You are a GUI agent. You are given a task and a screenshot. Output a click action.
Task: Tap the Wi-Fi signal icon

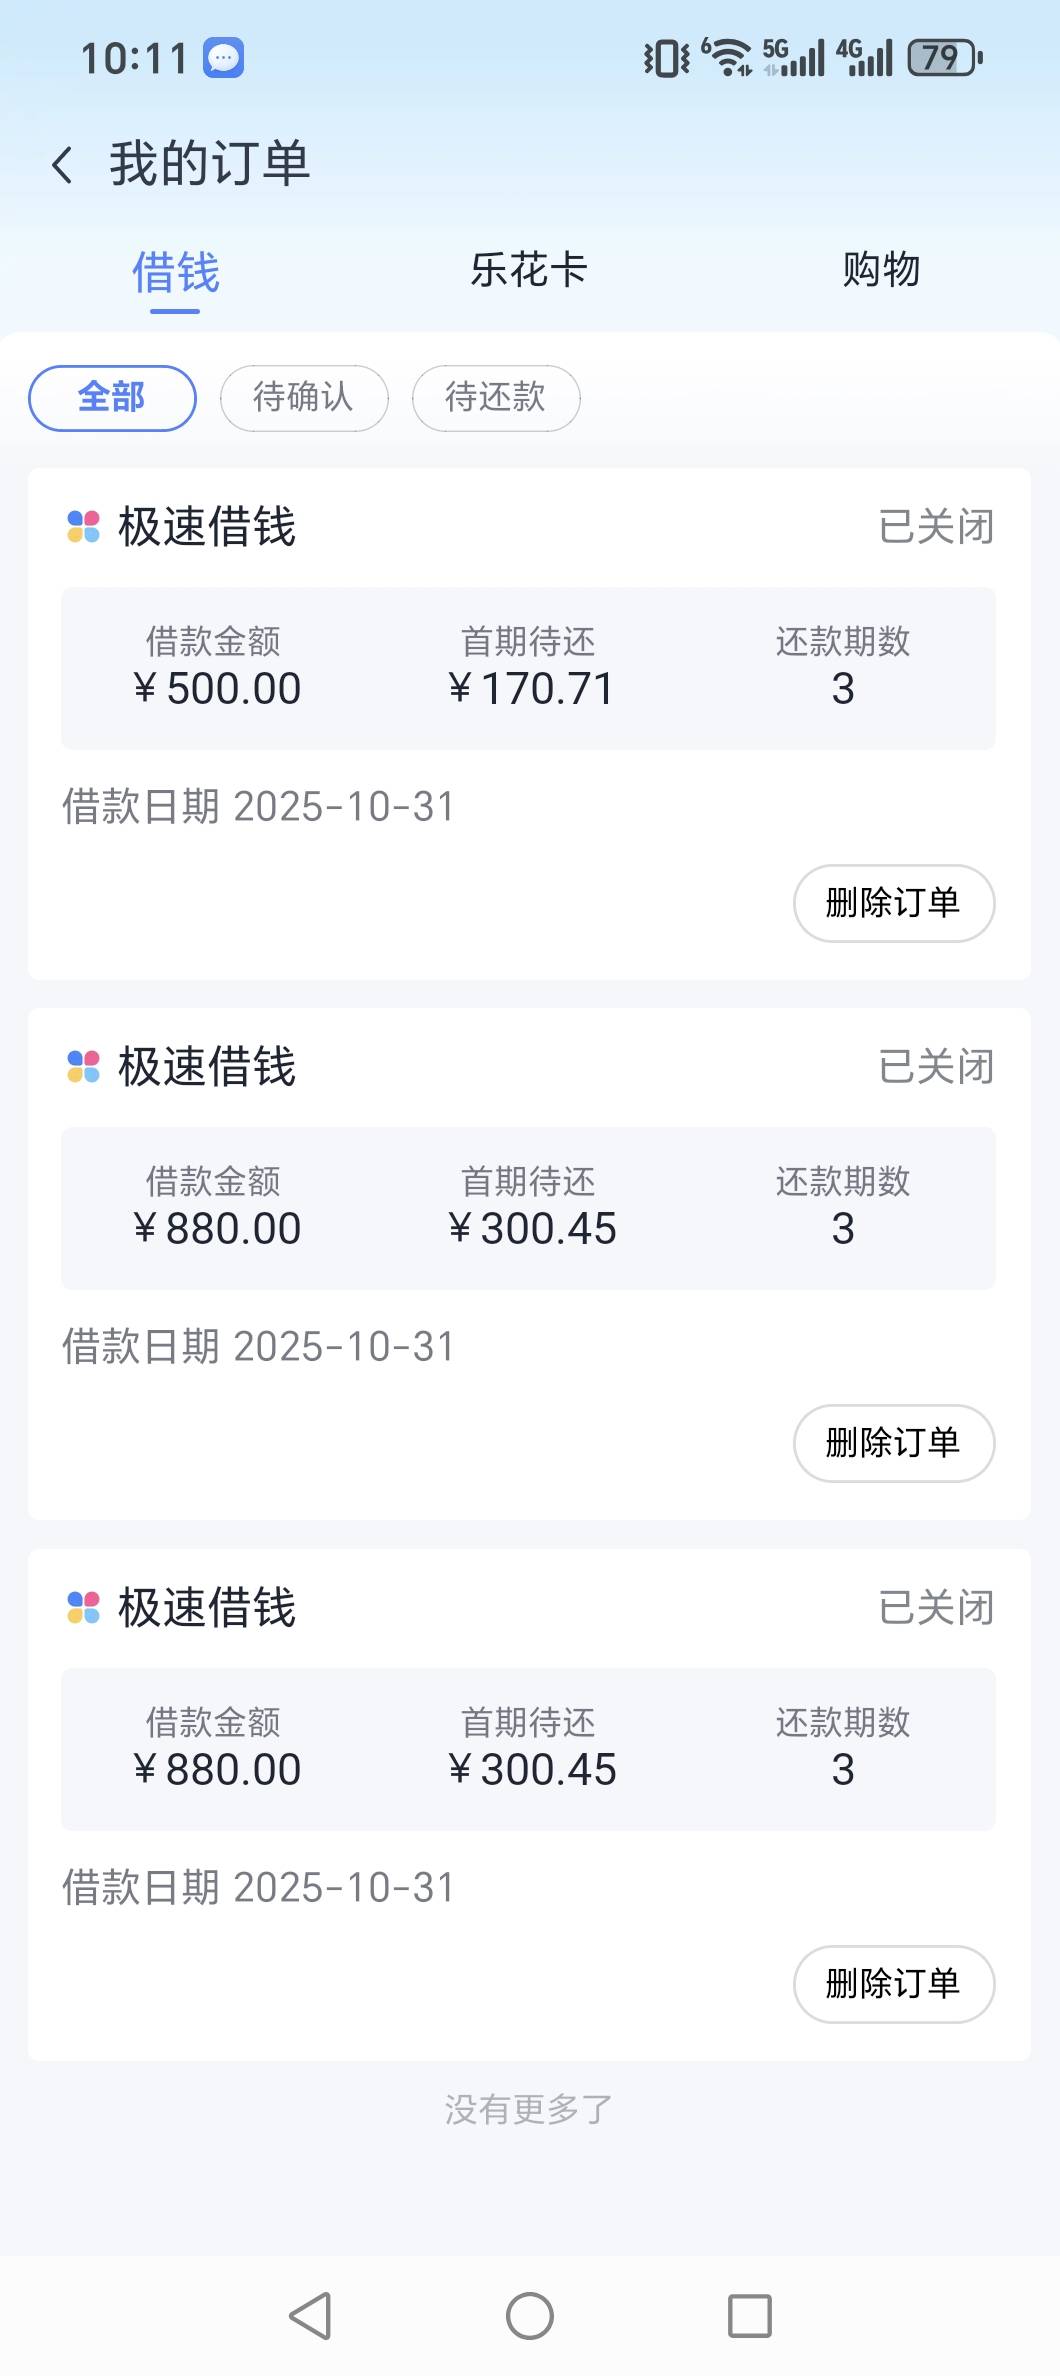coord(728,57)
